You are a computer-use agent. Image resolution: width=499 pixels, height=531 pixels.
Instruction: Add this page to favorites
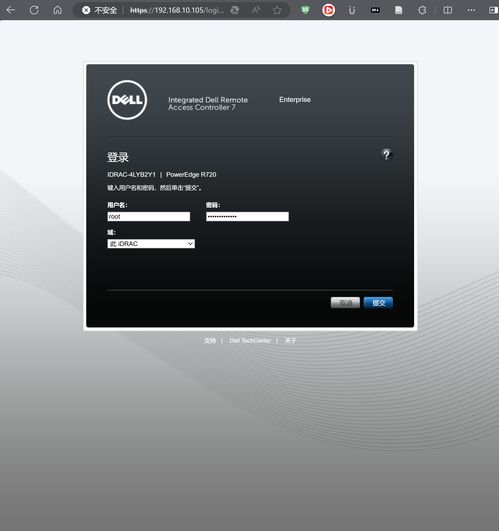click(277, 10)
